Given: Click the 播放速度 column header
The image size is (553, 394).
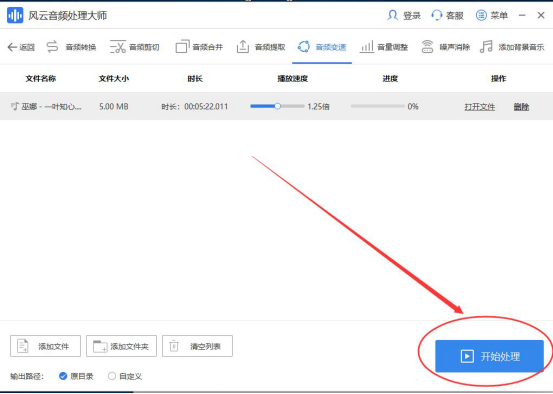Looking at the screenshot, I should 293,79.
